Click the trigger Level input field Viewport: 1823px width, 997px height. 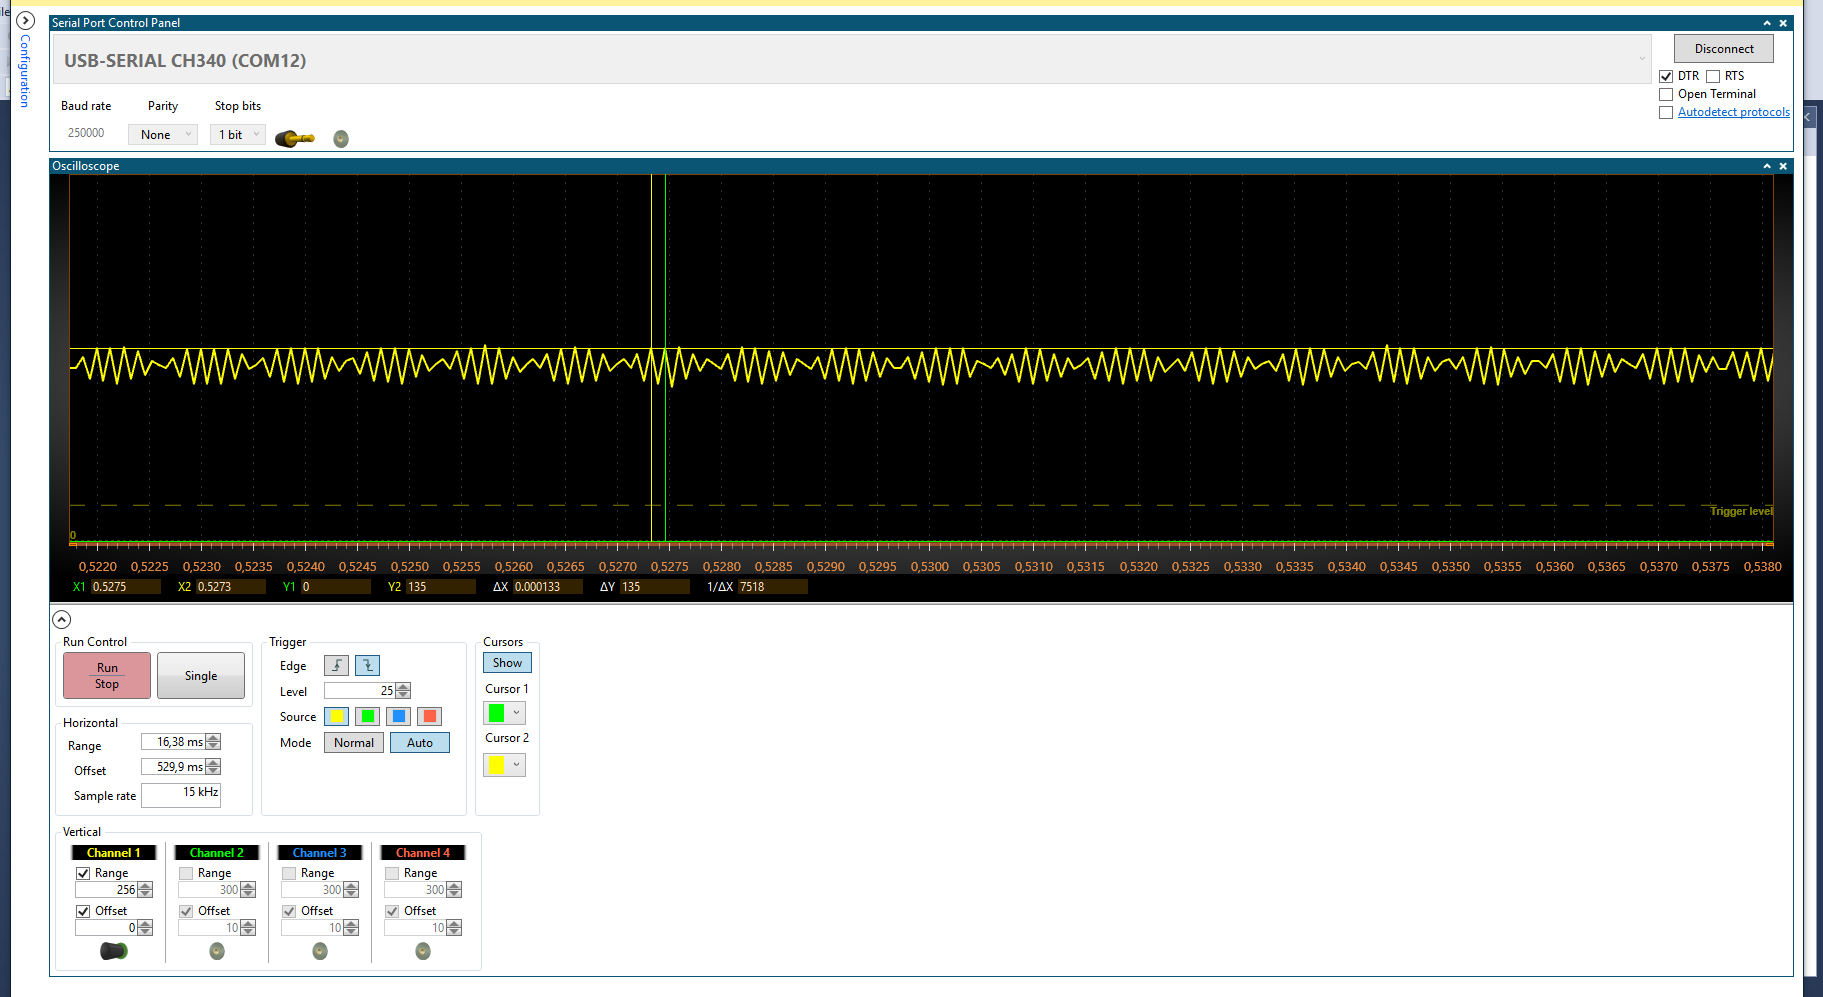361,691
